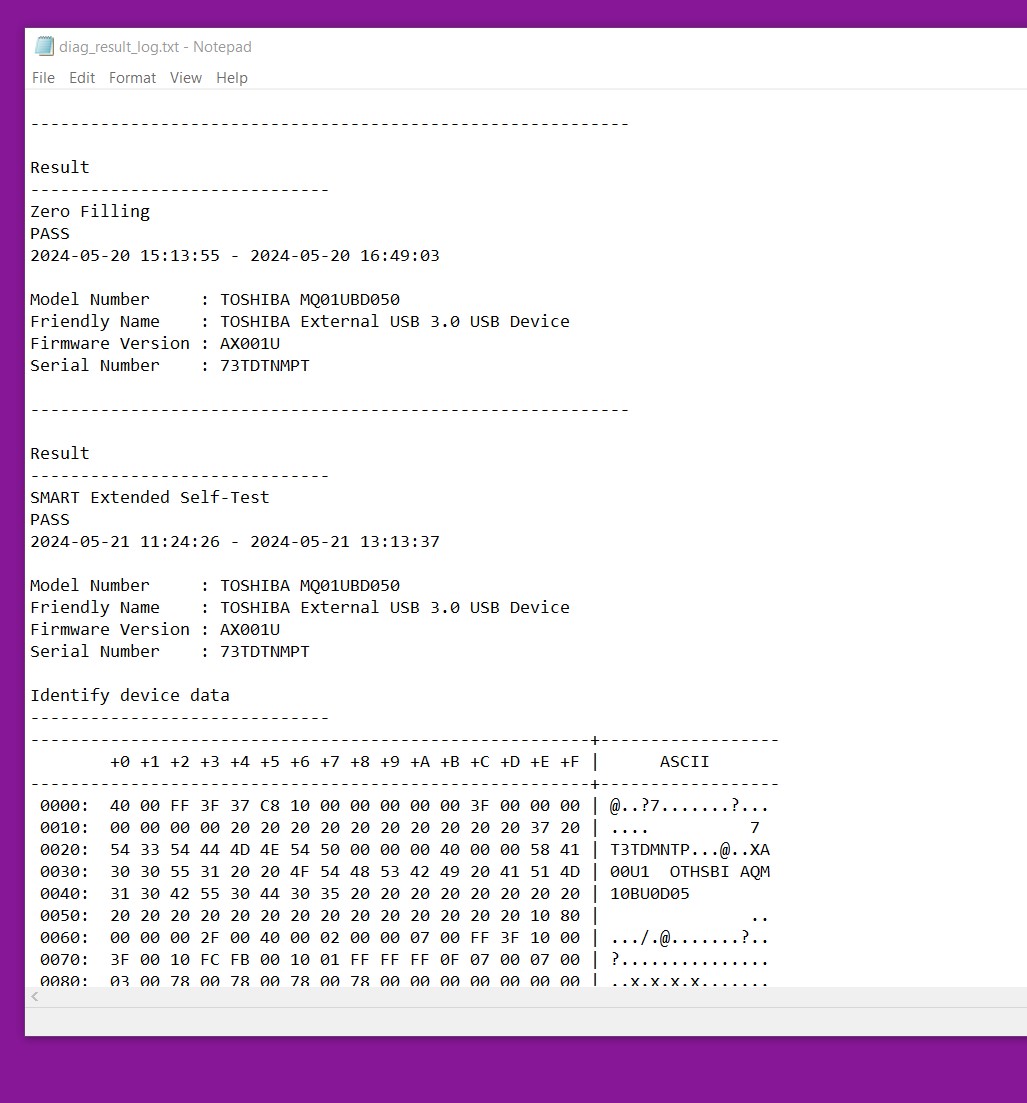Open the Help menu

coord(231,78)
